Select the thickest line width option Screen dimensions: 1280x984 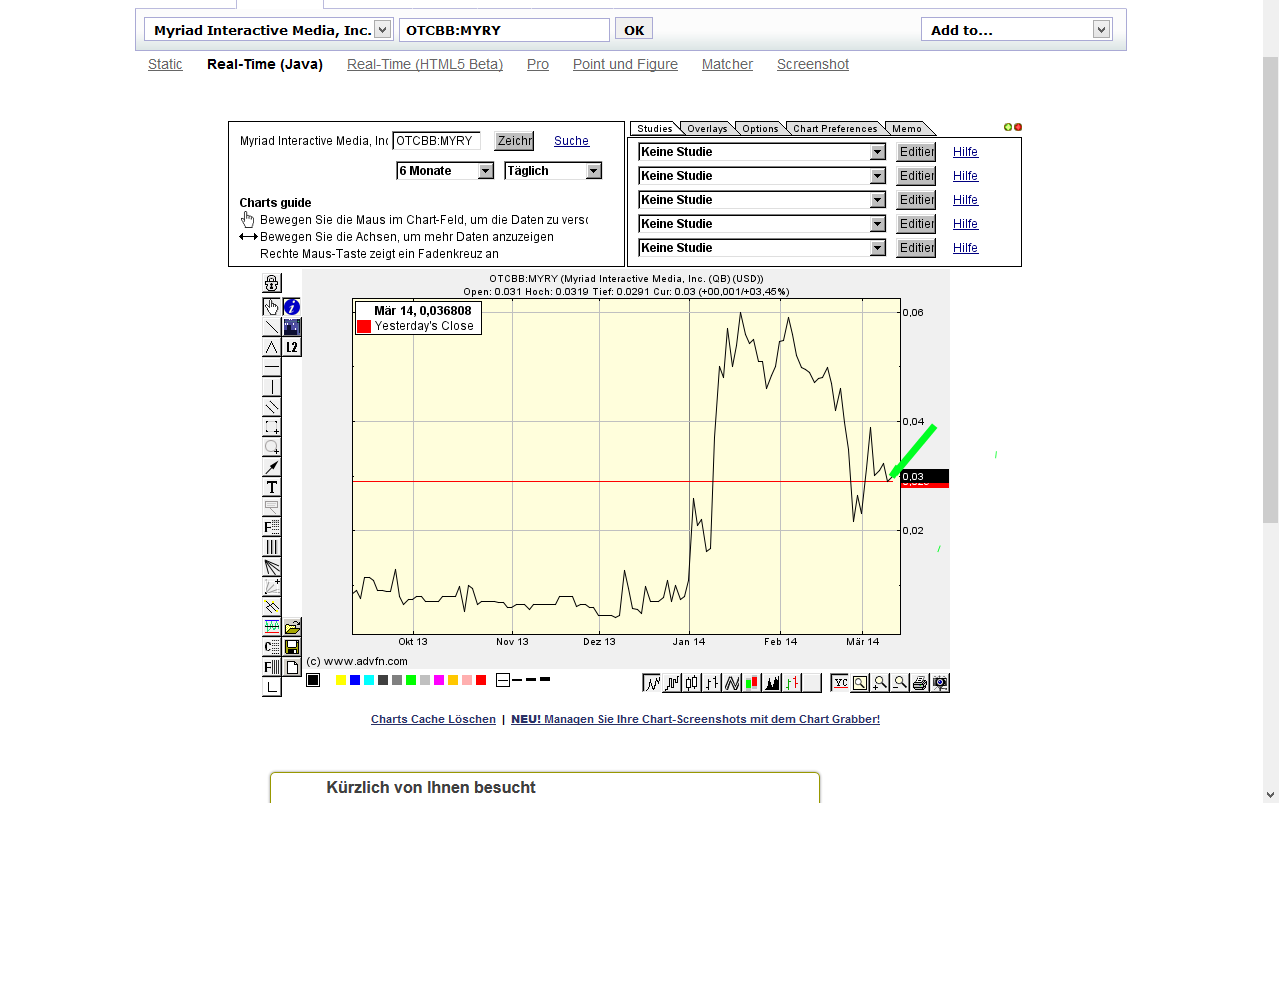tap(545, 680)
